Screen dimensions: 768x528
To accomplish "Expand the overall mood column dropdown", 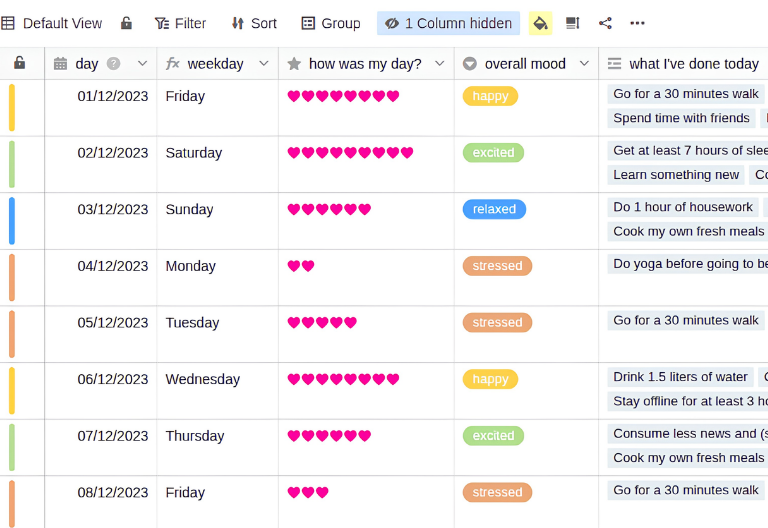I will (x=584, y=63).
